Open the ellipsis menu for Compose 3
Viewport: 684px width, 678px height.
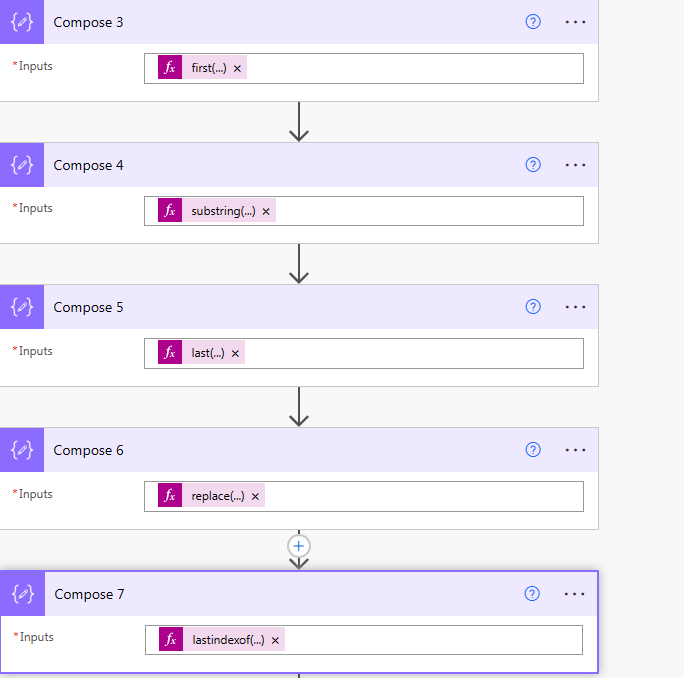click(x=575, y=22)
